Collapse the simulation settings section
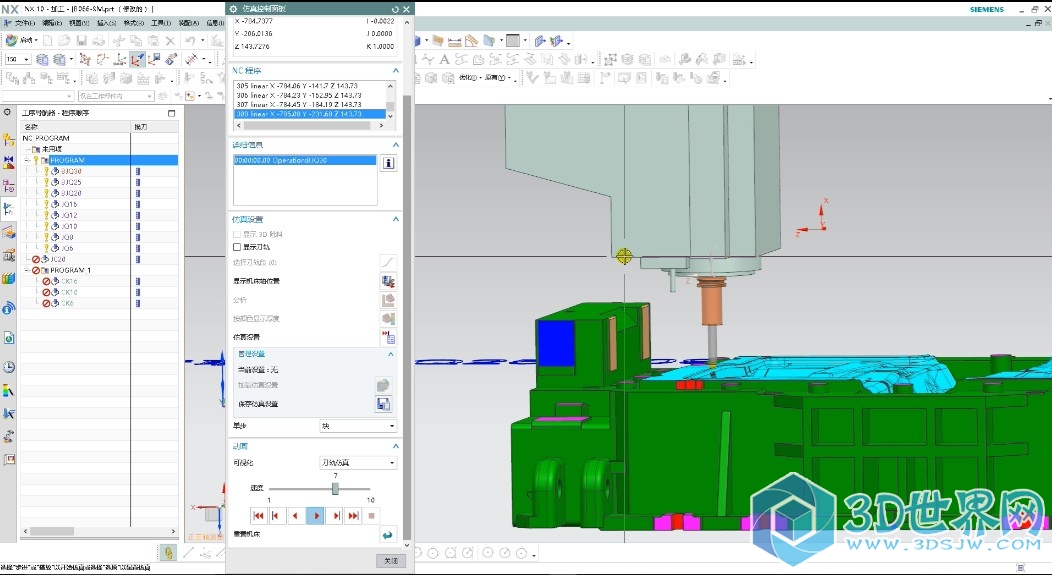Image resolution: width=1052 pixels, height=575 pixels. tap(395, 219)
